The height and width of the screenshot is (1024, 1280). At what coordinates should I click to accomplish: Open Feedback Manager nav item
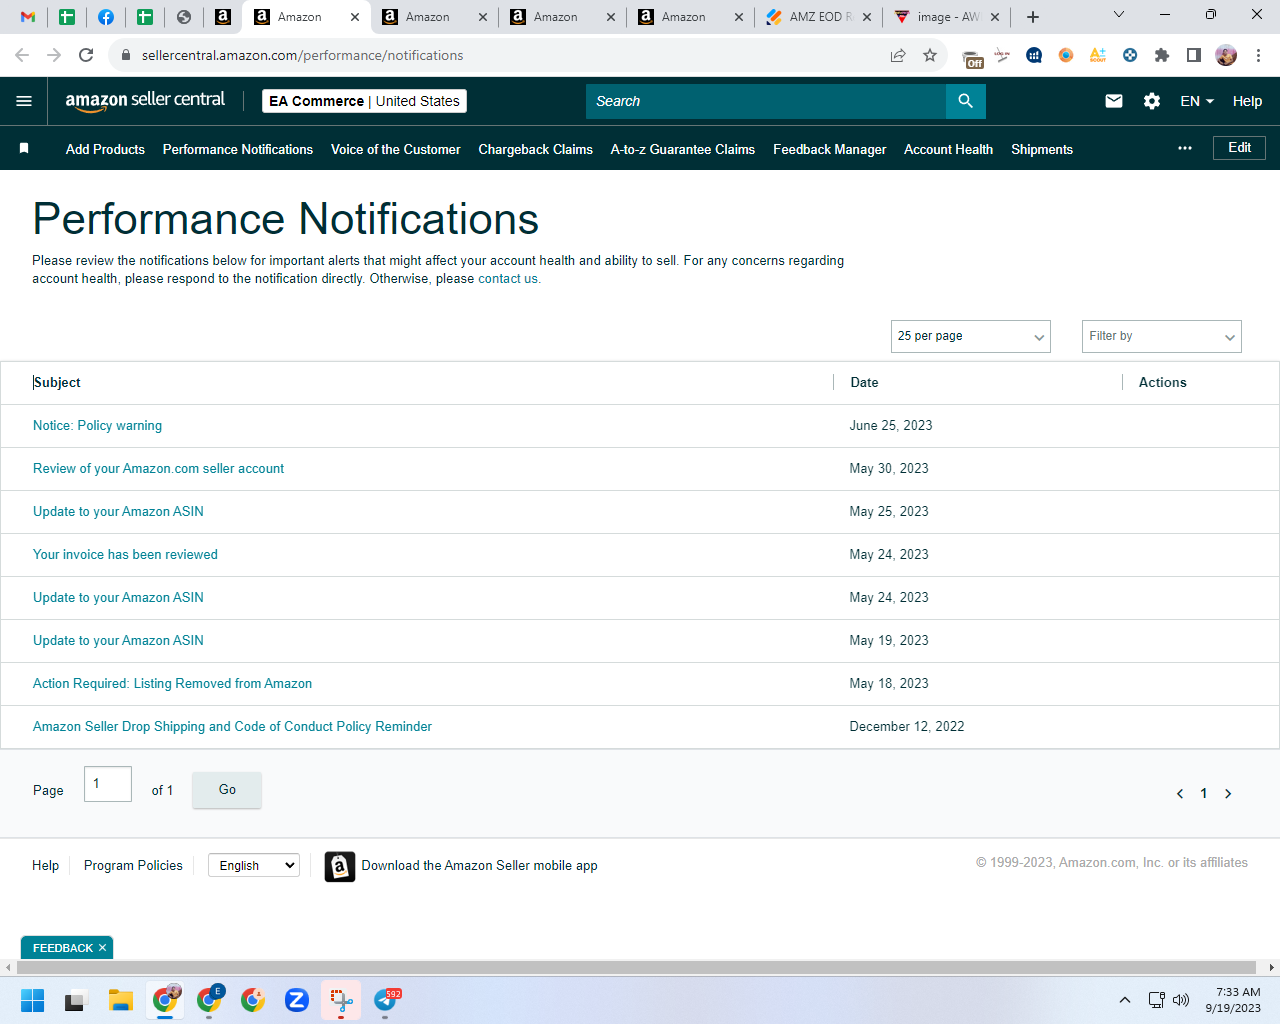tap(830, 149)
